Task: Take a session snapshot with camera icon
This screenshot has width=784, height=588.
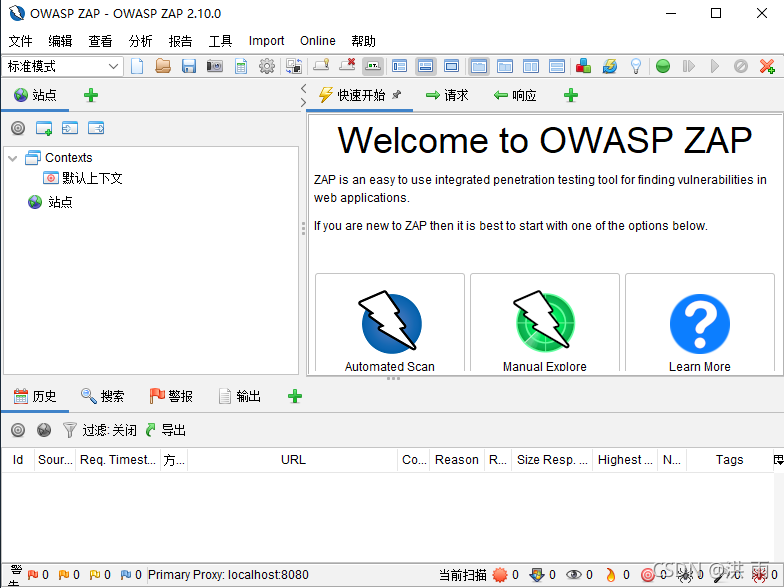Action: coord(215,66)
